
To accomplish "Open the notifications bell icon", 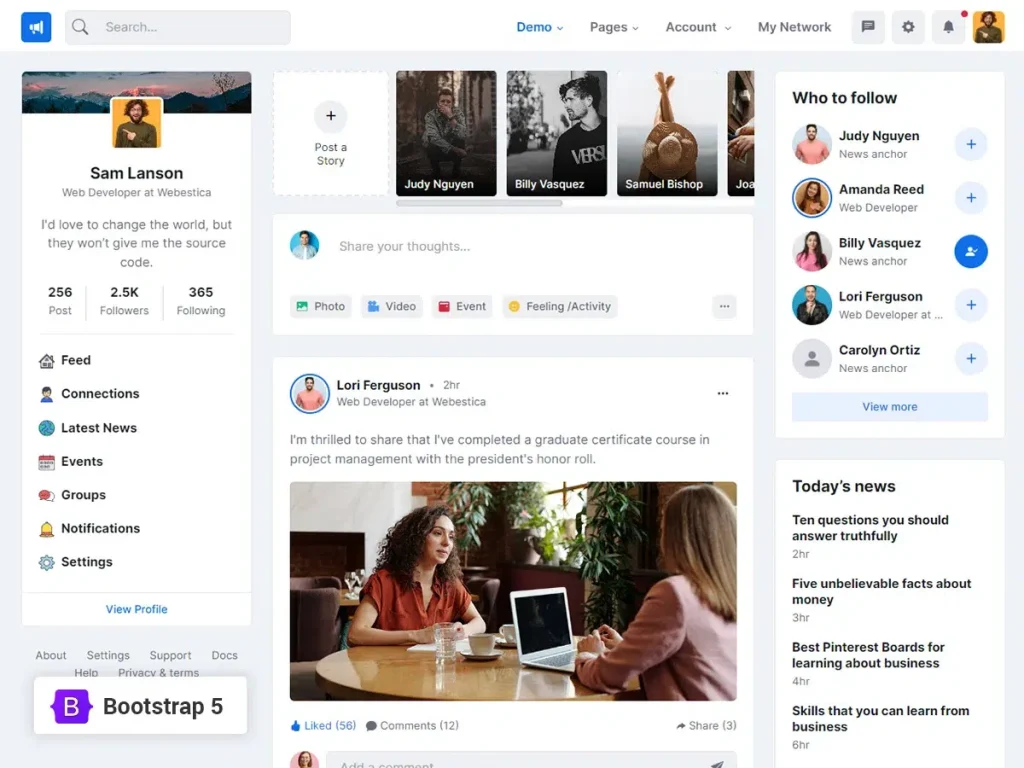I will click(x=948, y=27).
